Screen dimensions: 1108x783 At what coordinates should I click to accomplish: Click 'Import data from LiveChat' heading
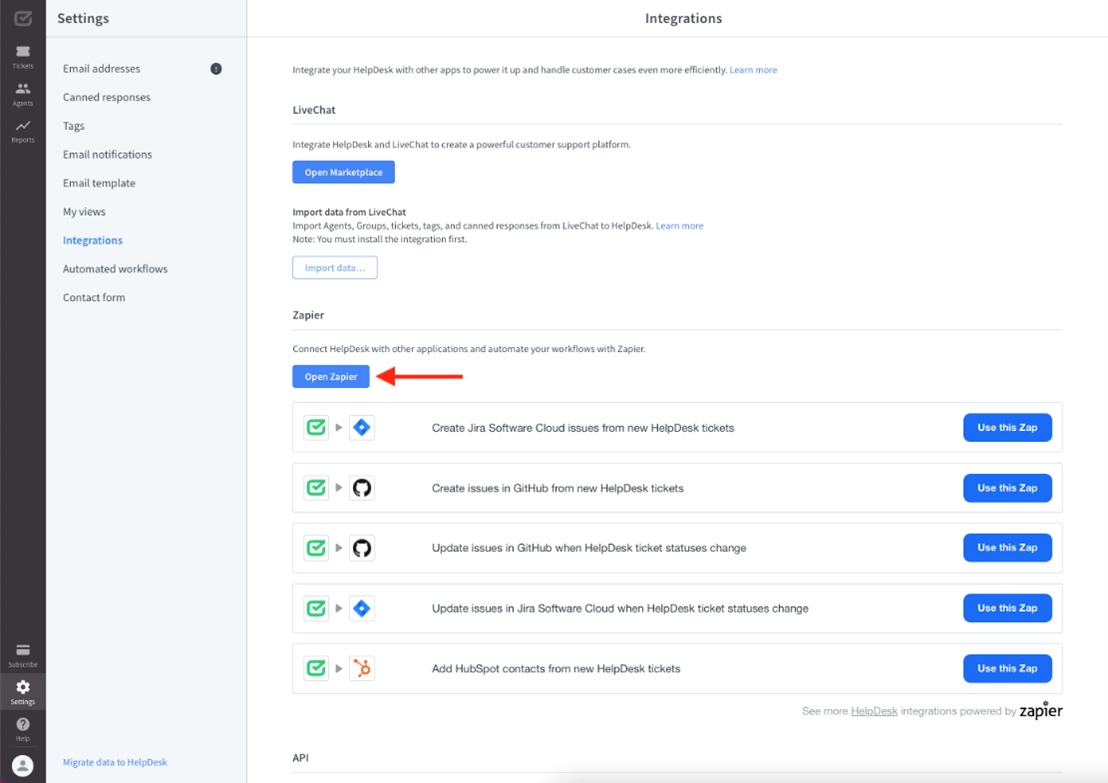click(x=349, y=212)
